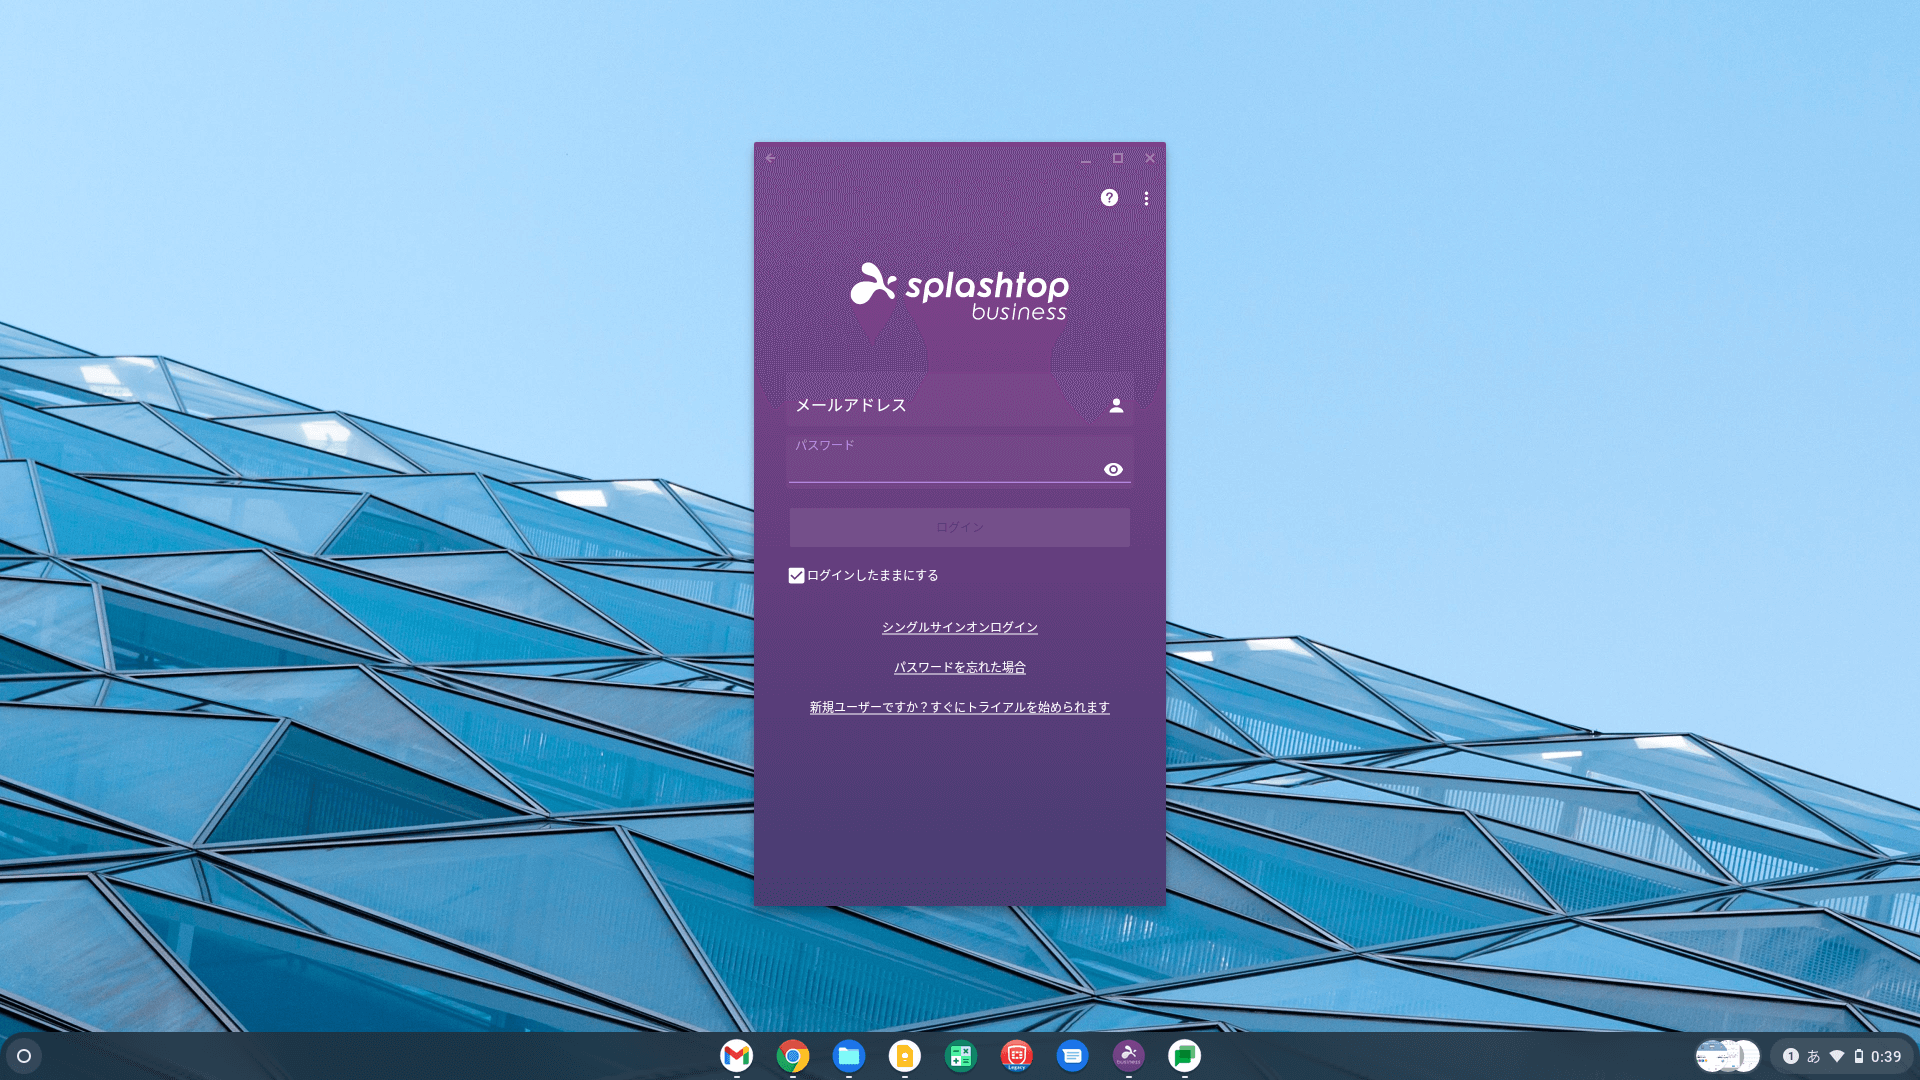1920x1080 pixels.
Task: Open the green calculator app icon in shelf
Action: click(961, 1056)
